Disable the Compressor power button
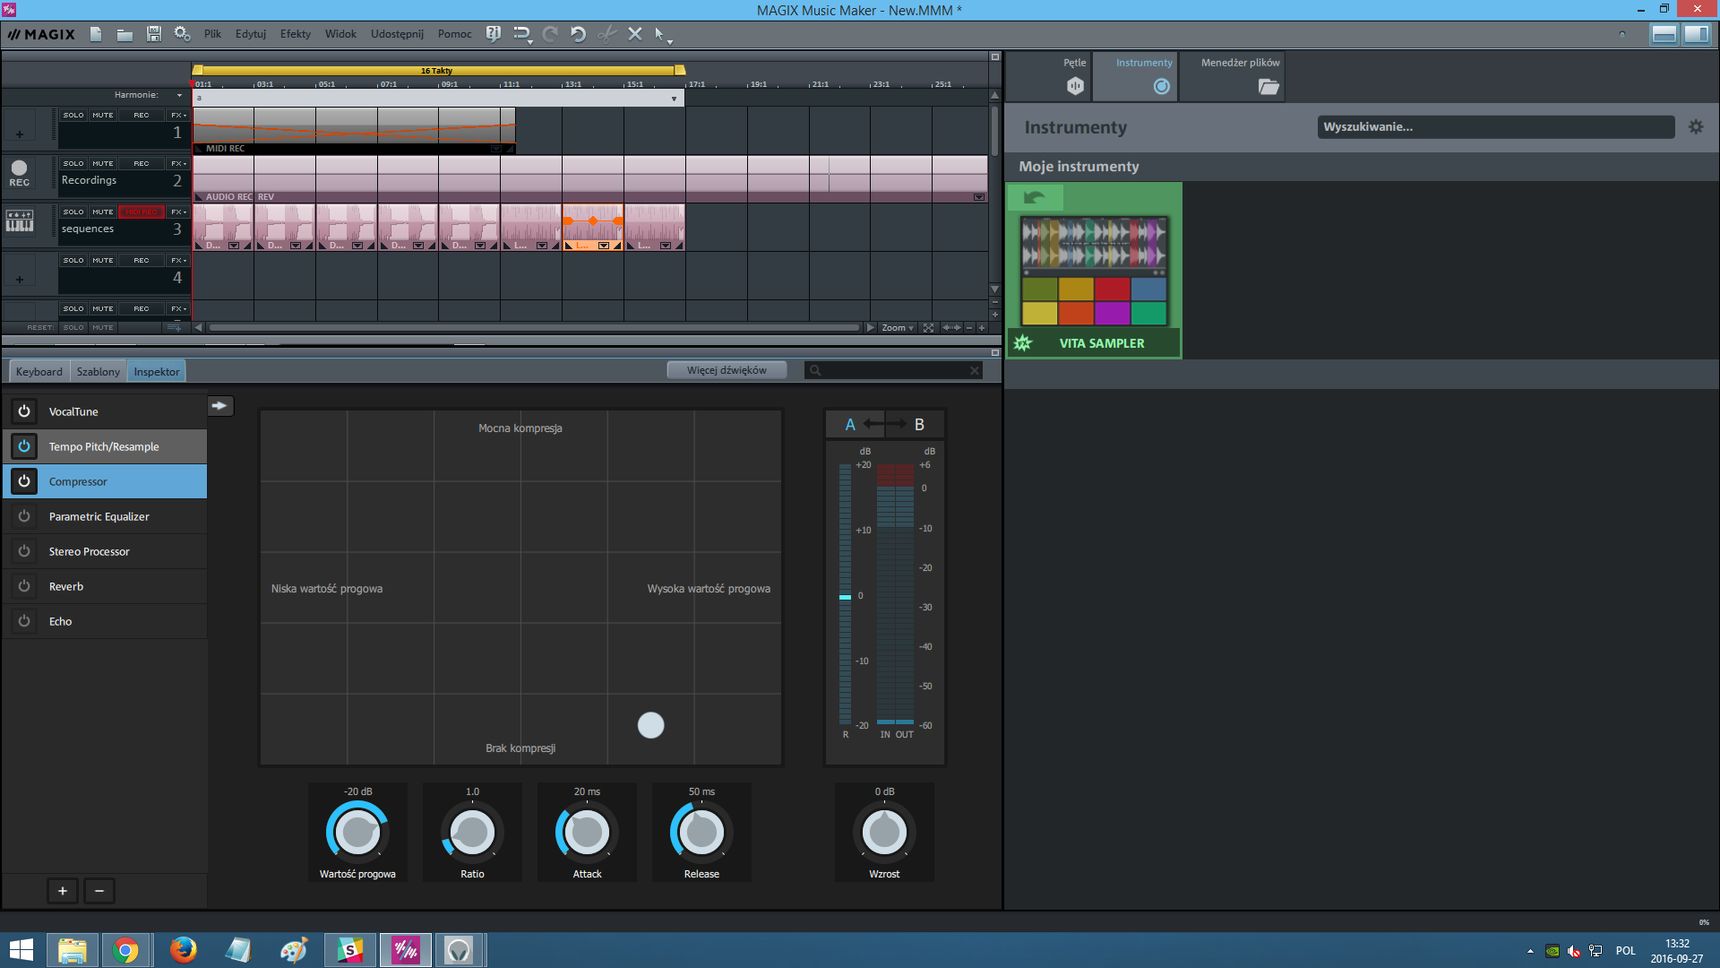Screen dimensions: 1720x968 pyautogui.click(x=24, y=481)
